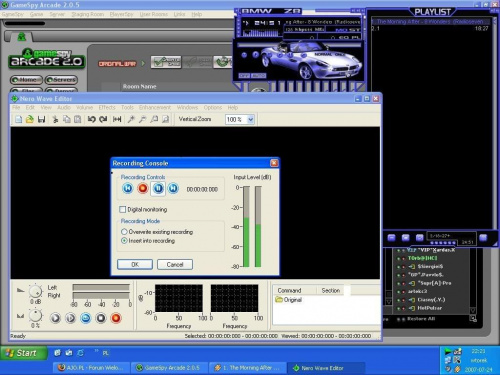Screen dimensions: 500x375
Task: Open the View menu in Nero Wave Editor
Action: click(x=46, y=107)
